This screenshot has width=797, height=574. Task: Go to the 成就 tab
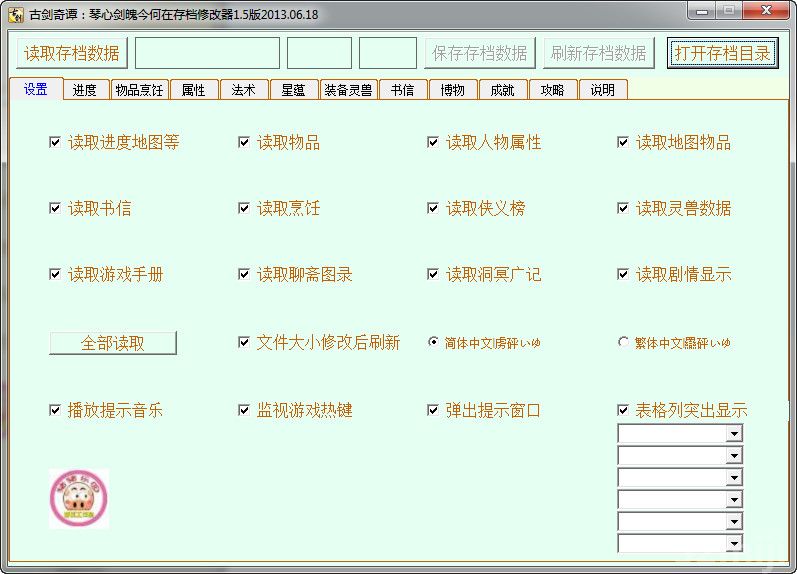502,90
